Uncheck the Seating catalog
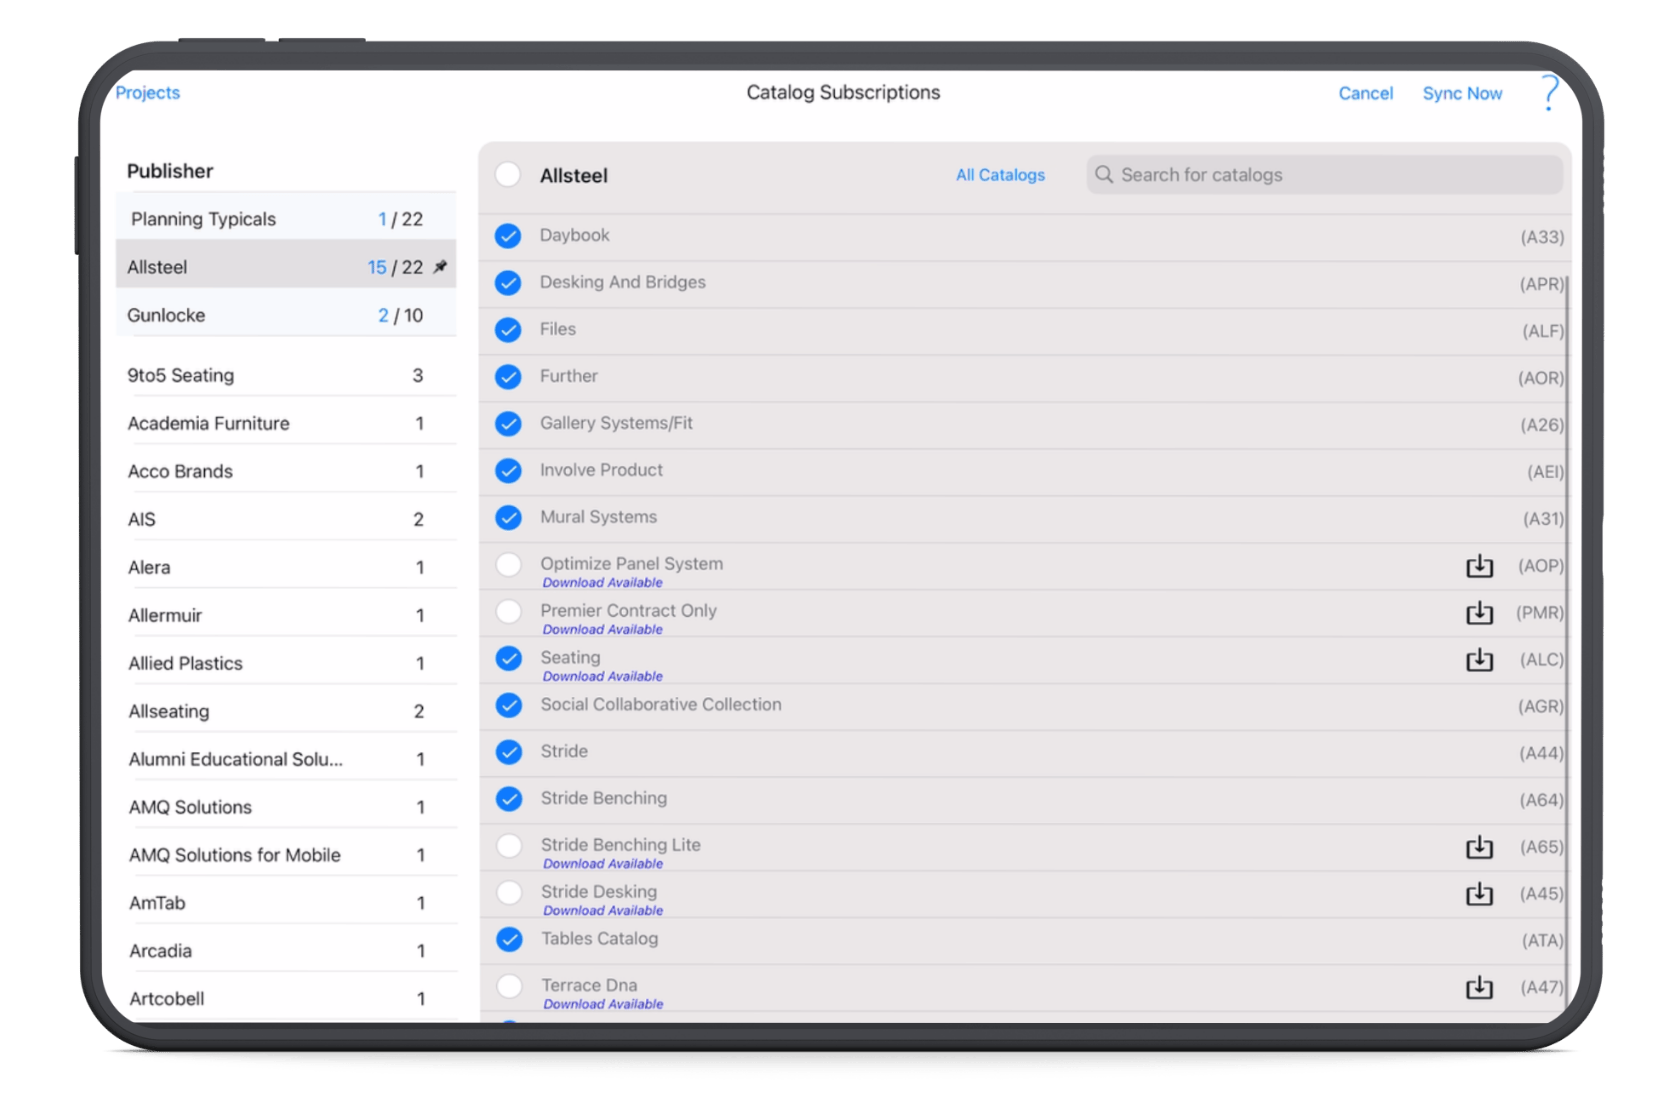Screen dimensions: 1680x1120 (x=509, y=658)
